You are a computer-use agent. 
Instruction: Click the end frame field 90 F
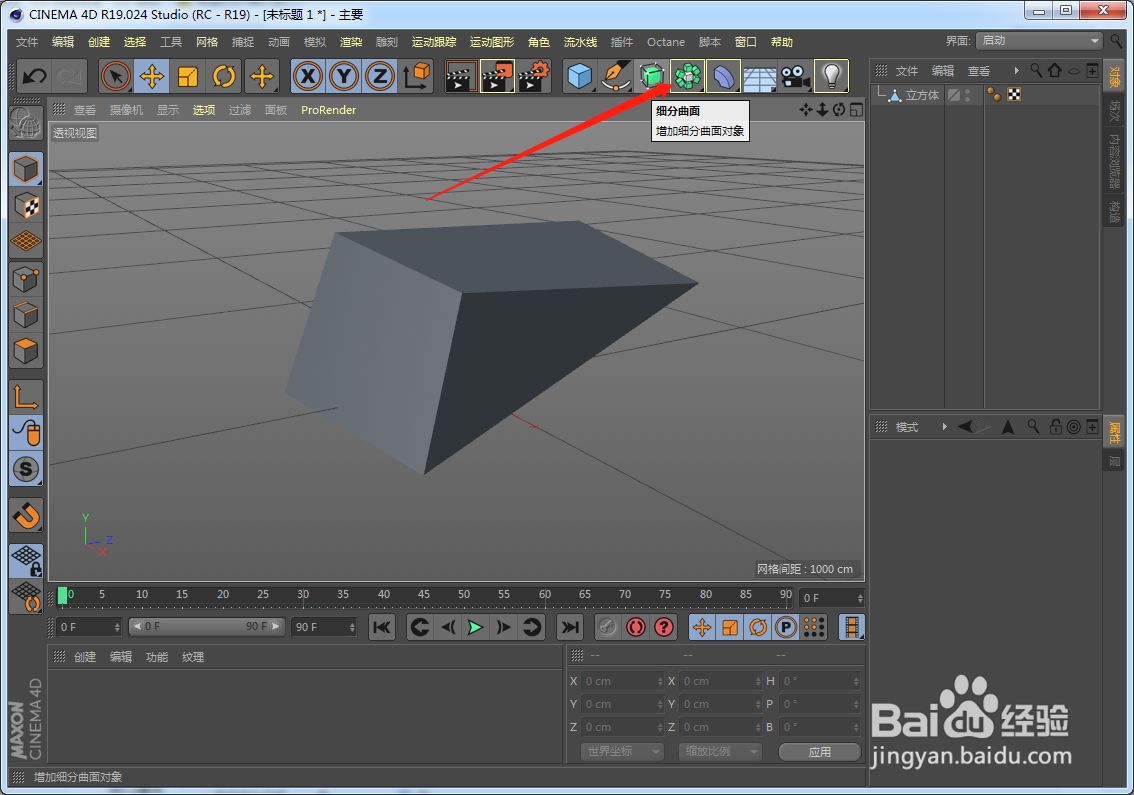pyautogui.click(x=325, y=627)
